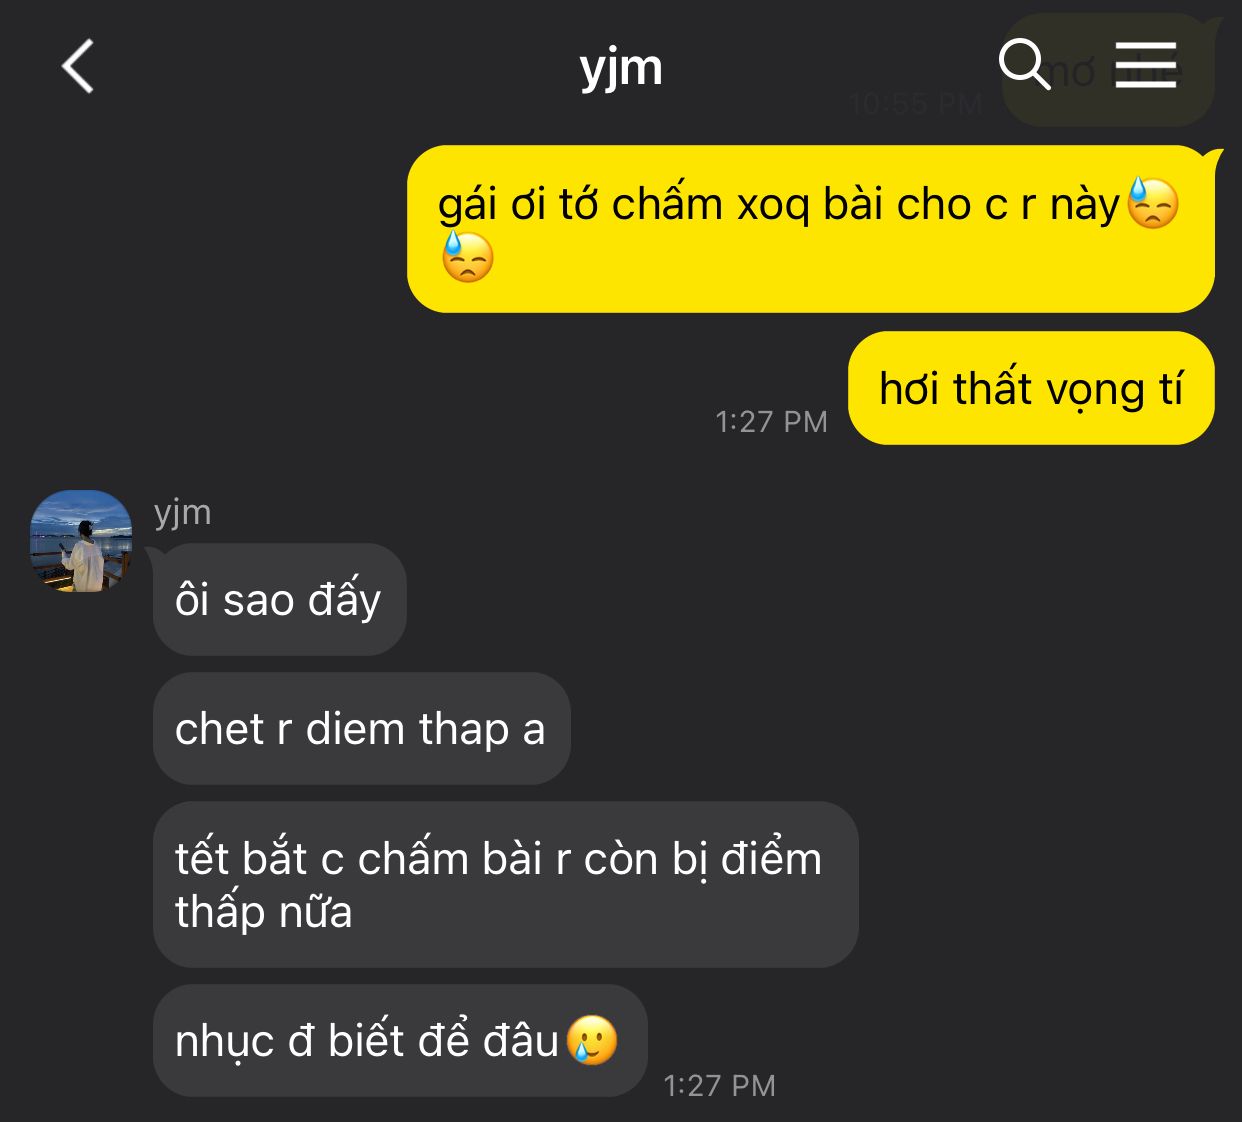Open the hamburger menu in the header
The height and width of the screenshot is (1122, 1242).
coord(1146,65)
